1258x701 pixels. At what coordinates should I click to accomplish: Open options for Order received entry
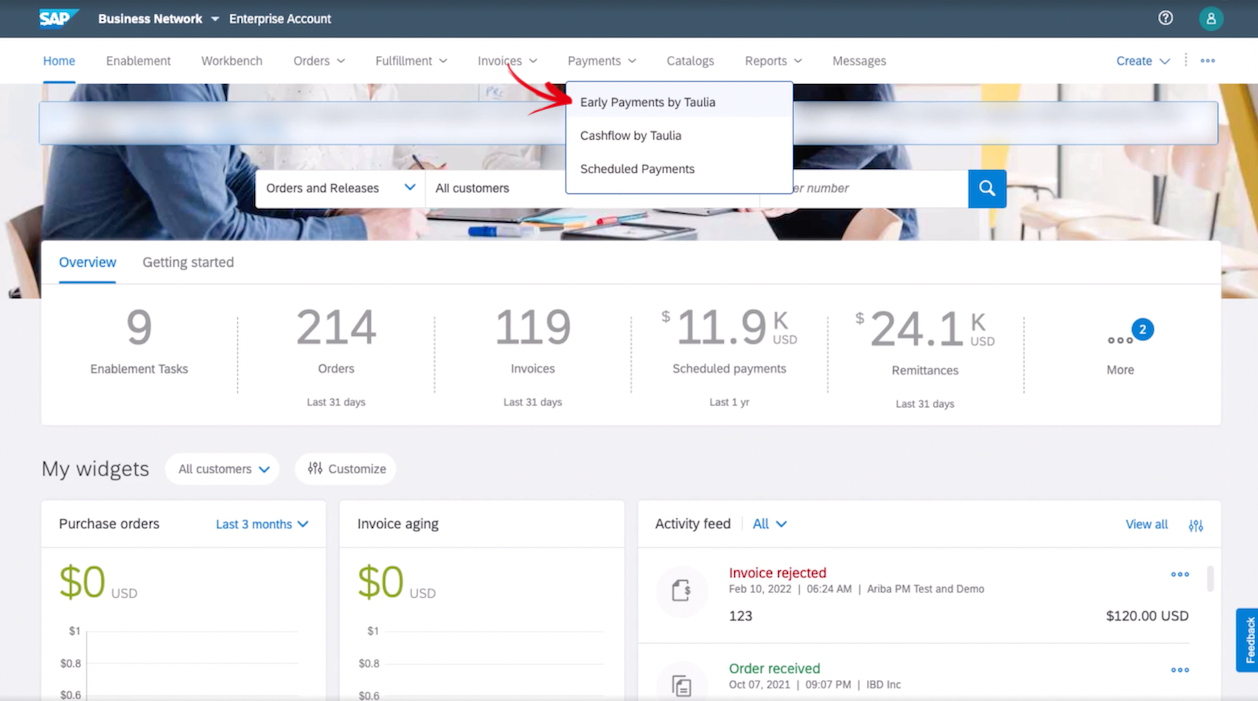[x=1180, y=671]
